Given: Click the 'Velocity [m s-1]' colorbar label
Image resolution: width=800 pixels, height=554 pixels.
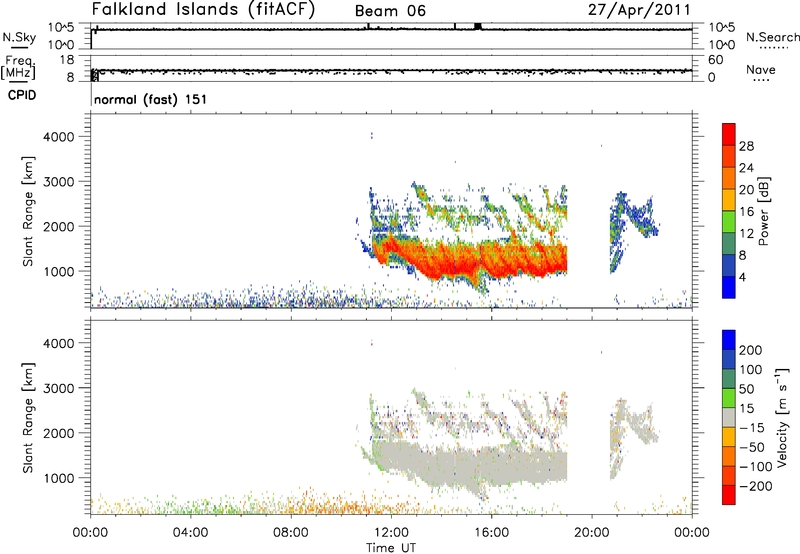Looking at the screenshot, I should tap(782, 417).
